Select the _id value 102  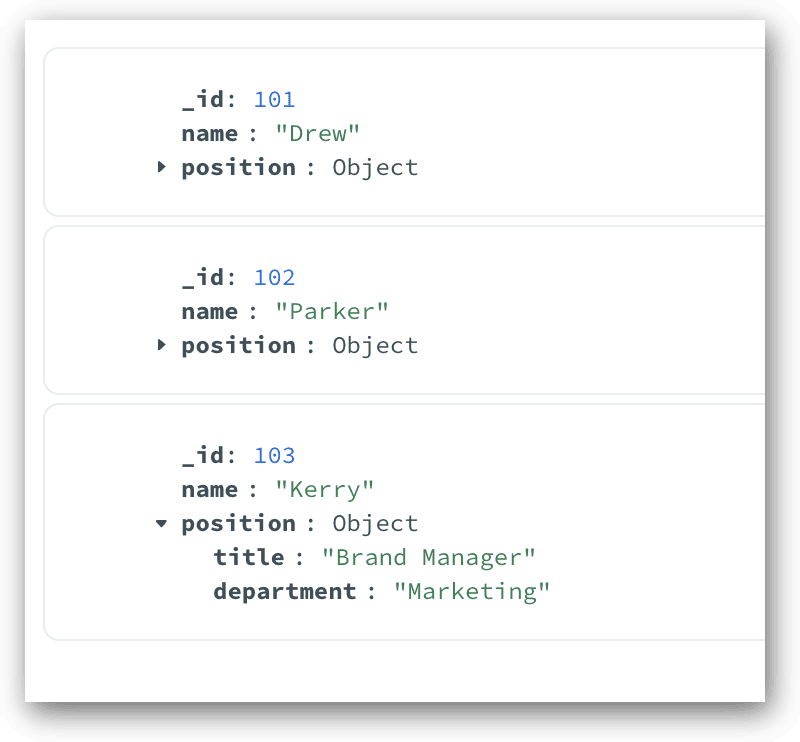[274, 278]
